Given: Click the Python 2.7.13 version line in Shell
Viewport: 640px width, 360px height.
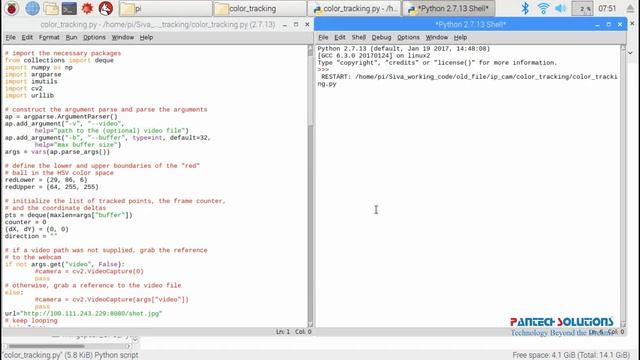Looking at the screenshot, I should pyautogui.click(x=404, y=49).
